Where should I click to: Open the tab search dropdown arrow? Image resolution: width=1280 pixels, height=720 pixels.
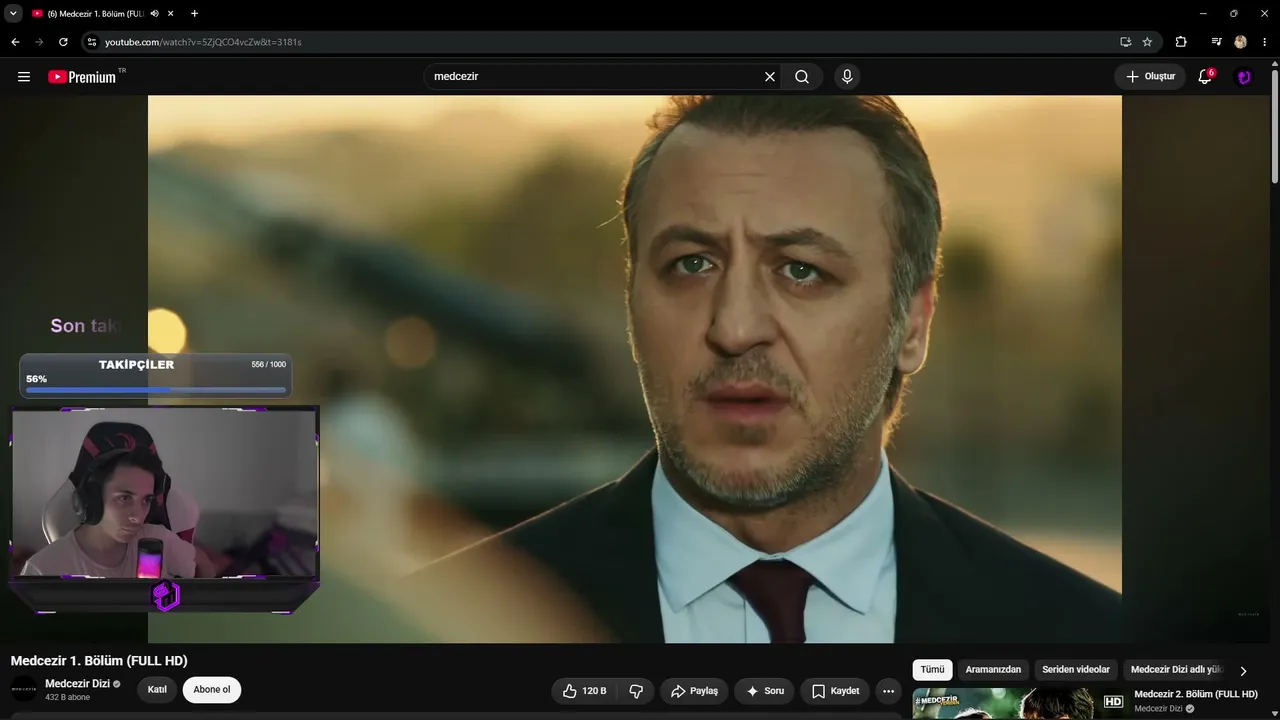pyautogui.click(x=13, y=14)
